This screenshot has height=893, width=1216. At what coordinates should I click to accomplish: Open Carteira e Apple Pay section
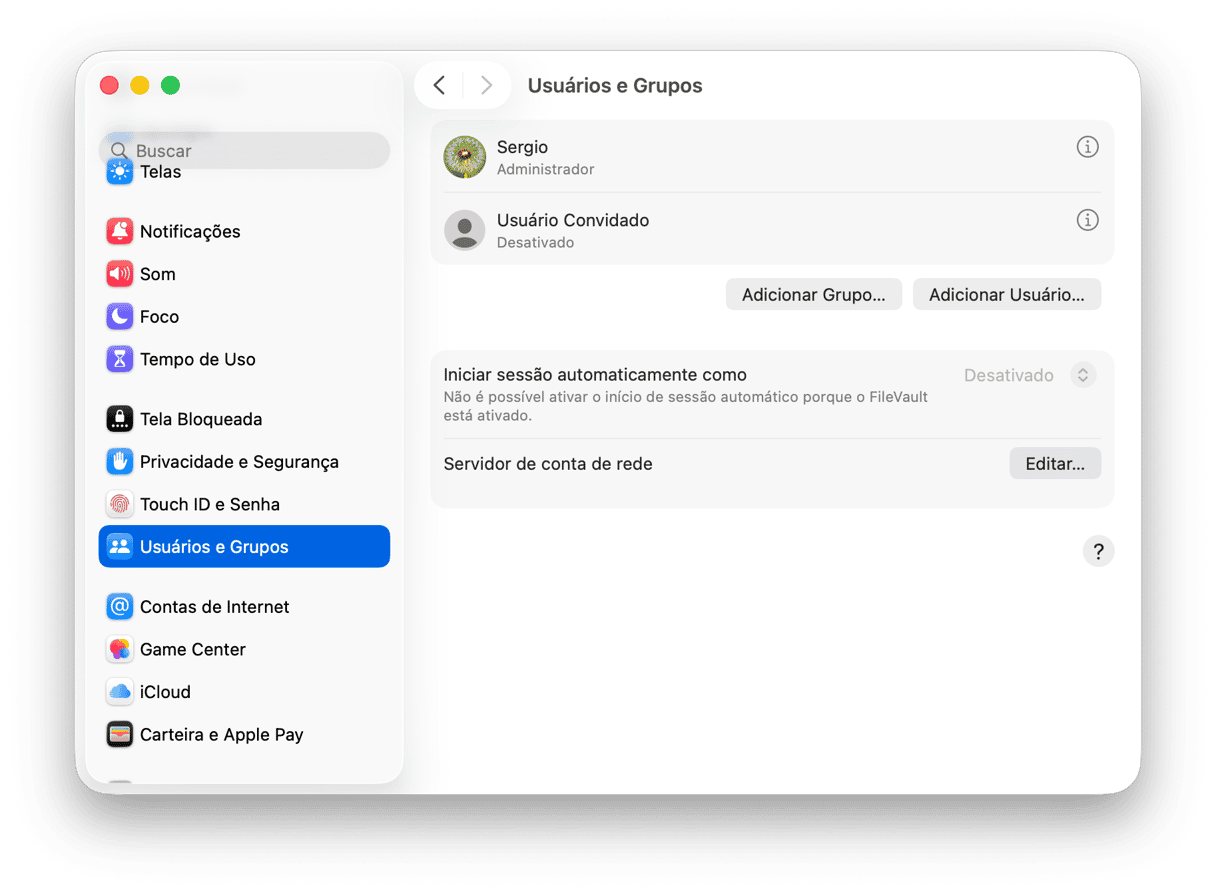point(221,734)
